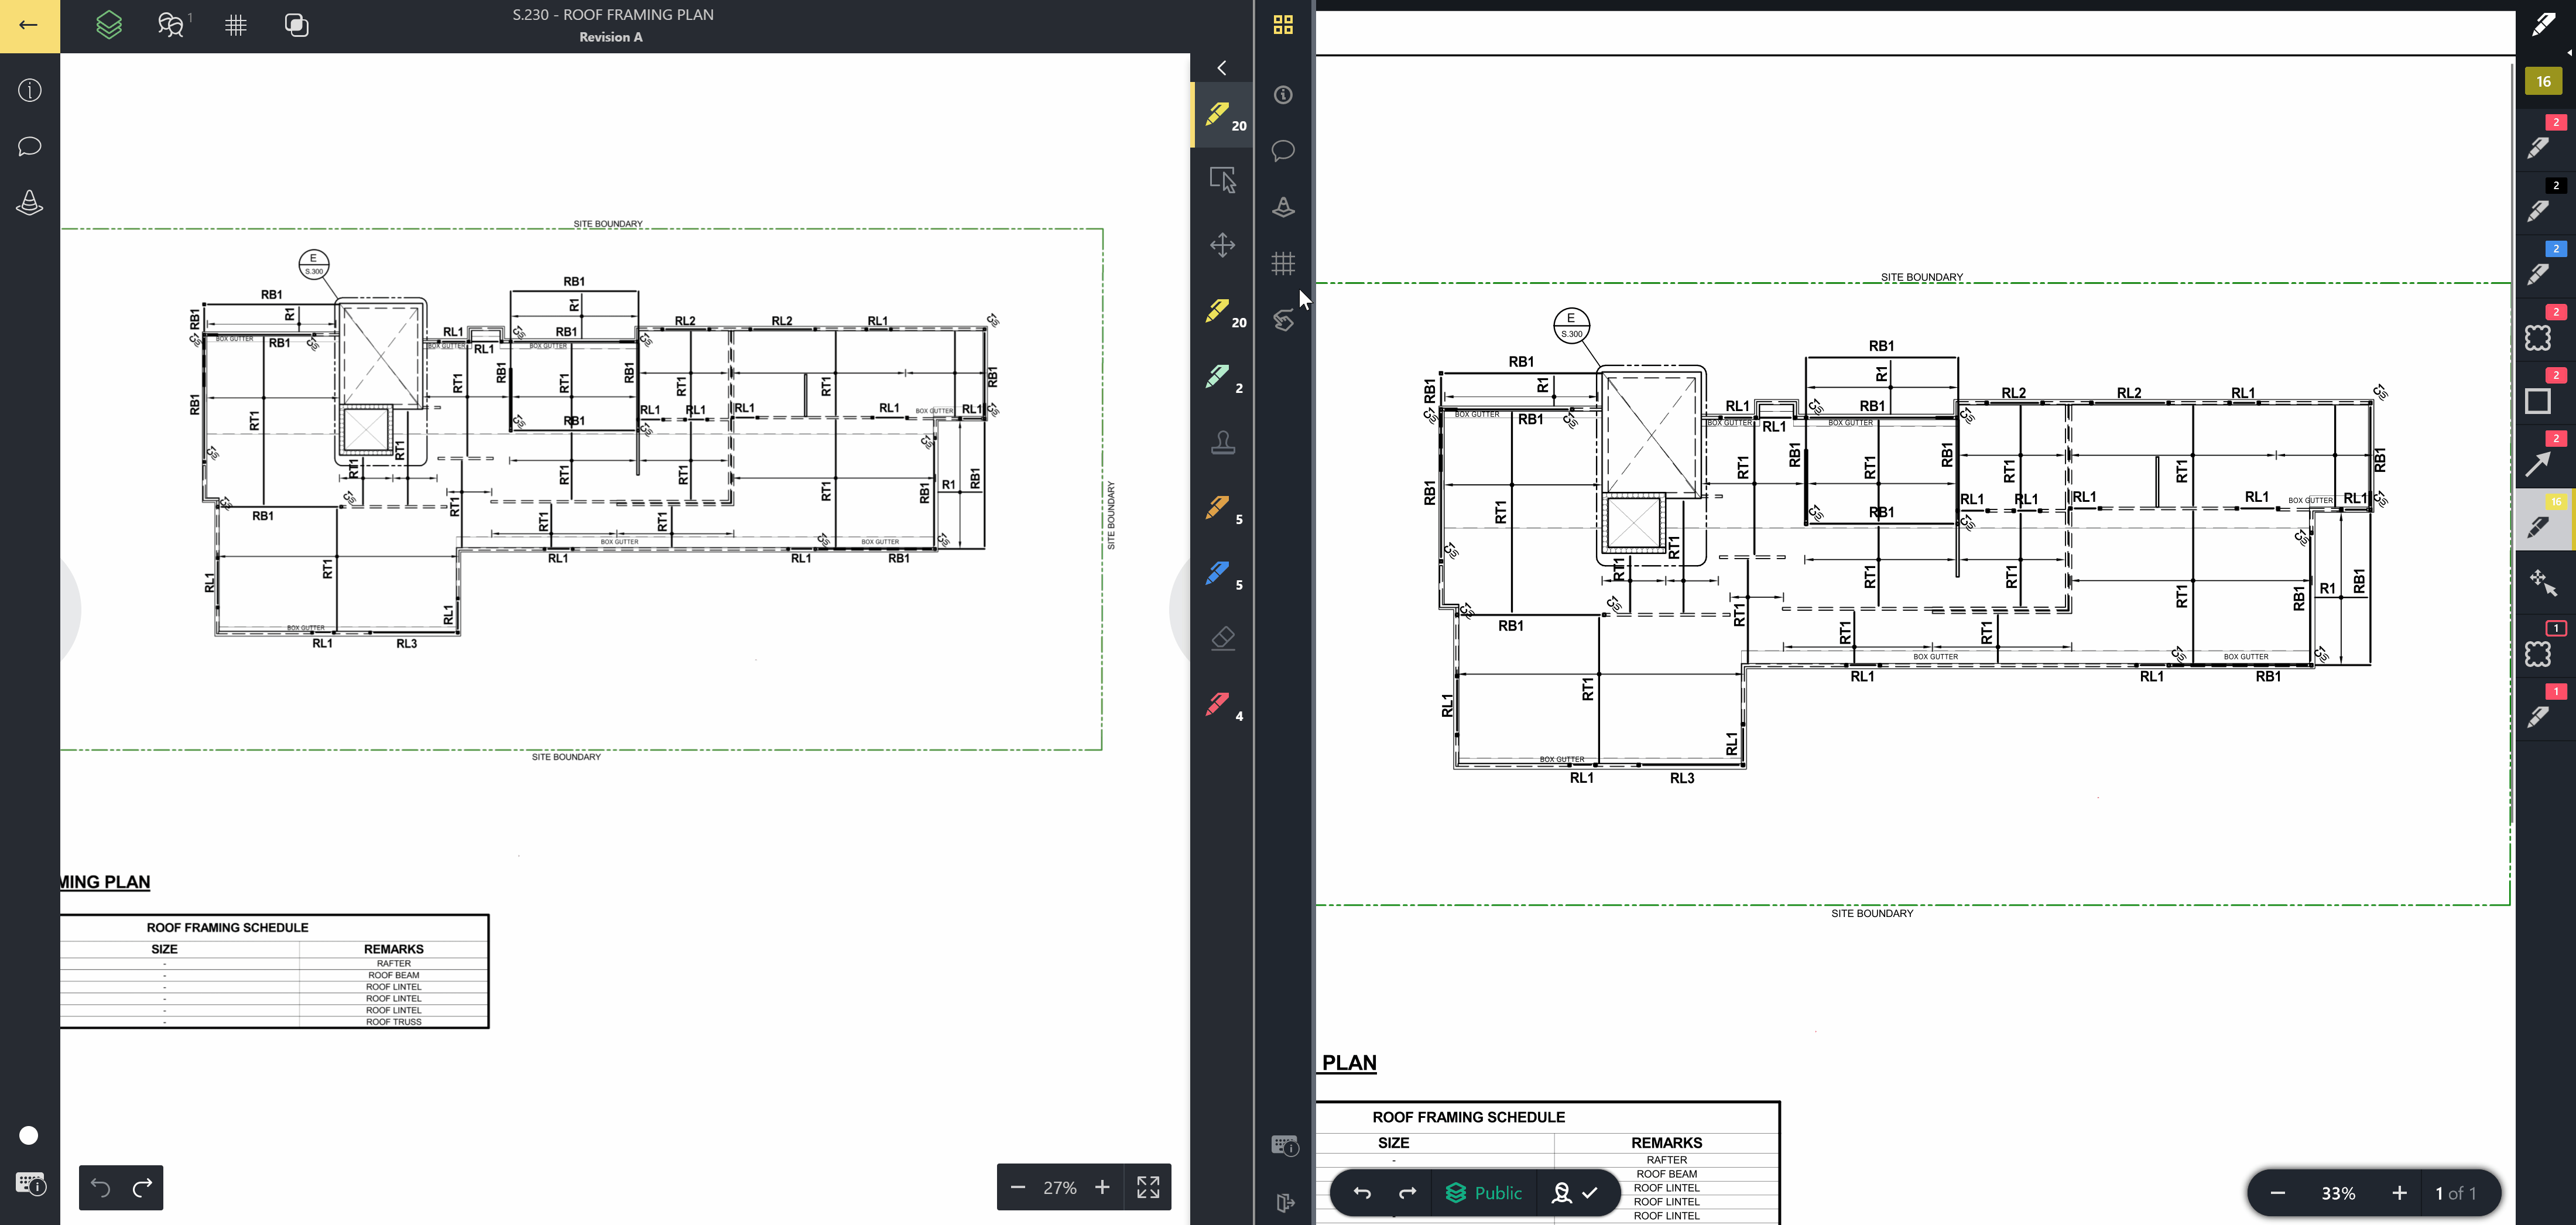
Task: Enter fullscreen view in the left viewer
Action: pyautogui.click(x=1148, y=1187)
